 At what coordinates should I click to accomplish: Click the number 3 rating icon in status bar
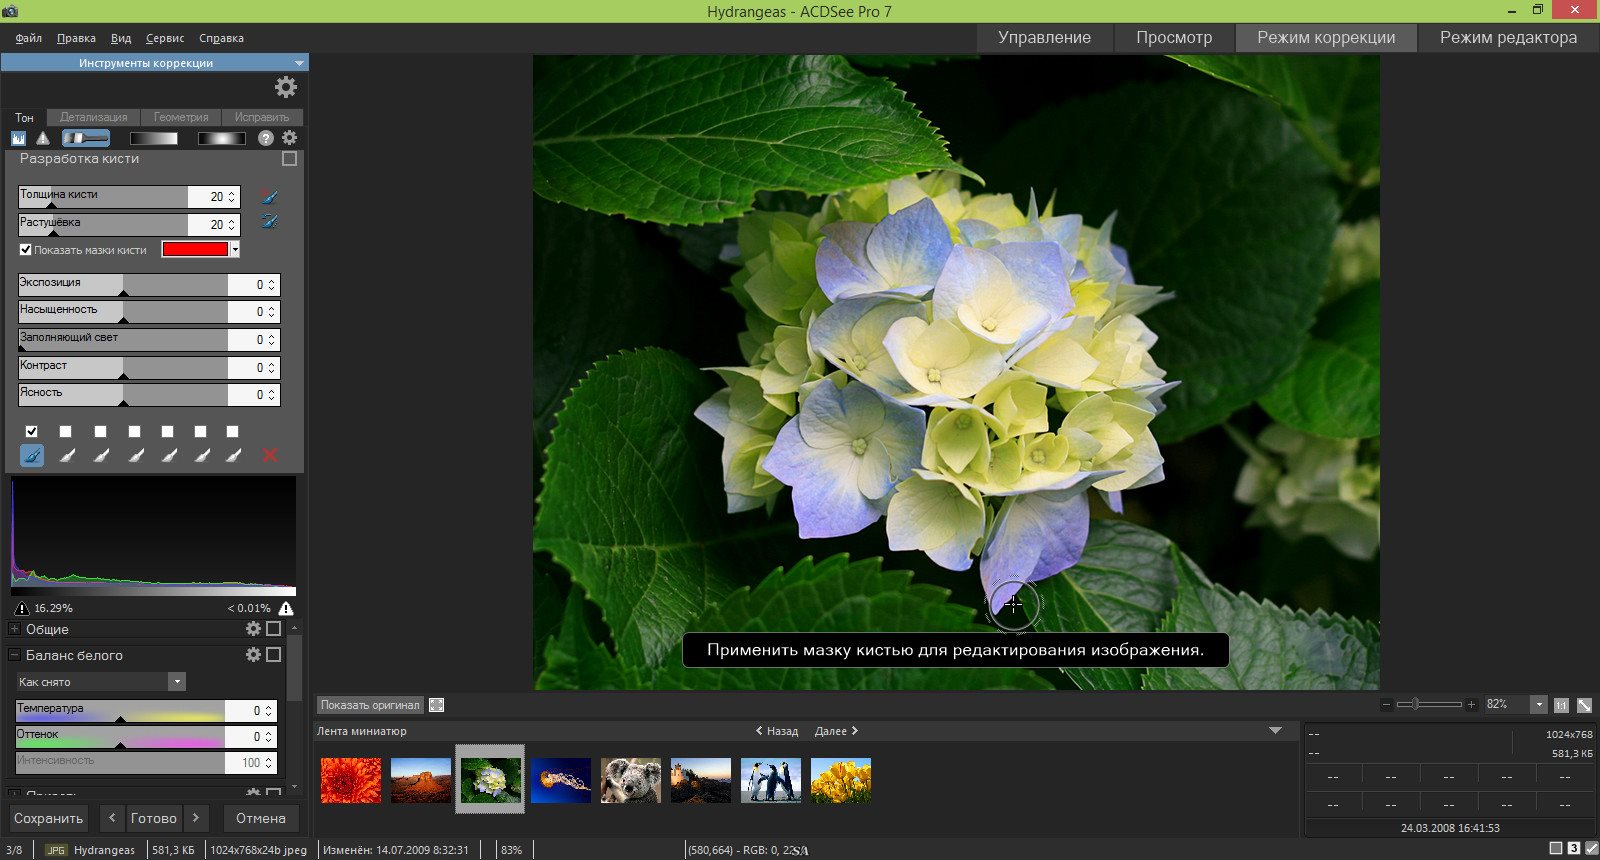click(x=1574, y=848)
